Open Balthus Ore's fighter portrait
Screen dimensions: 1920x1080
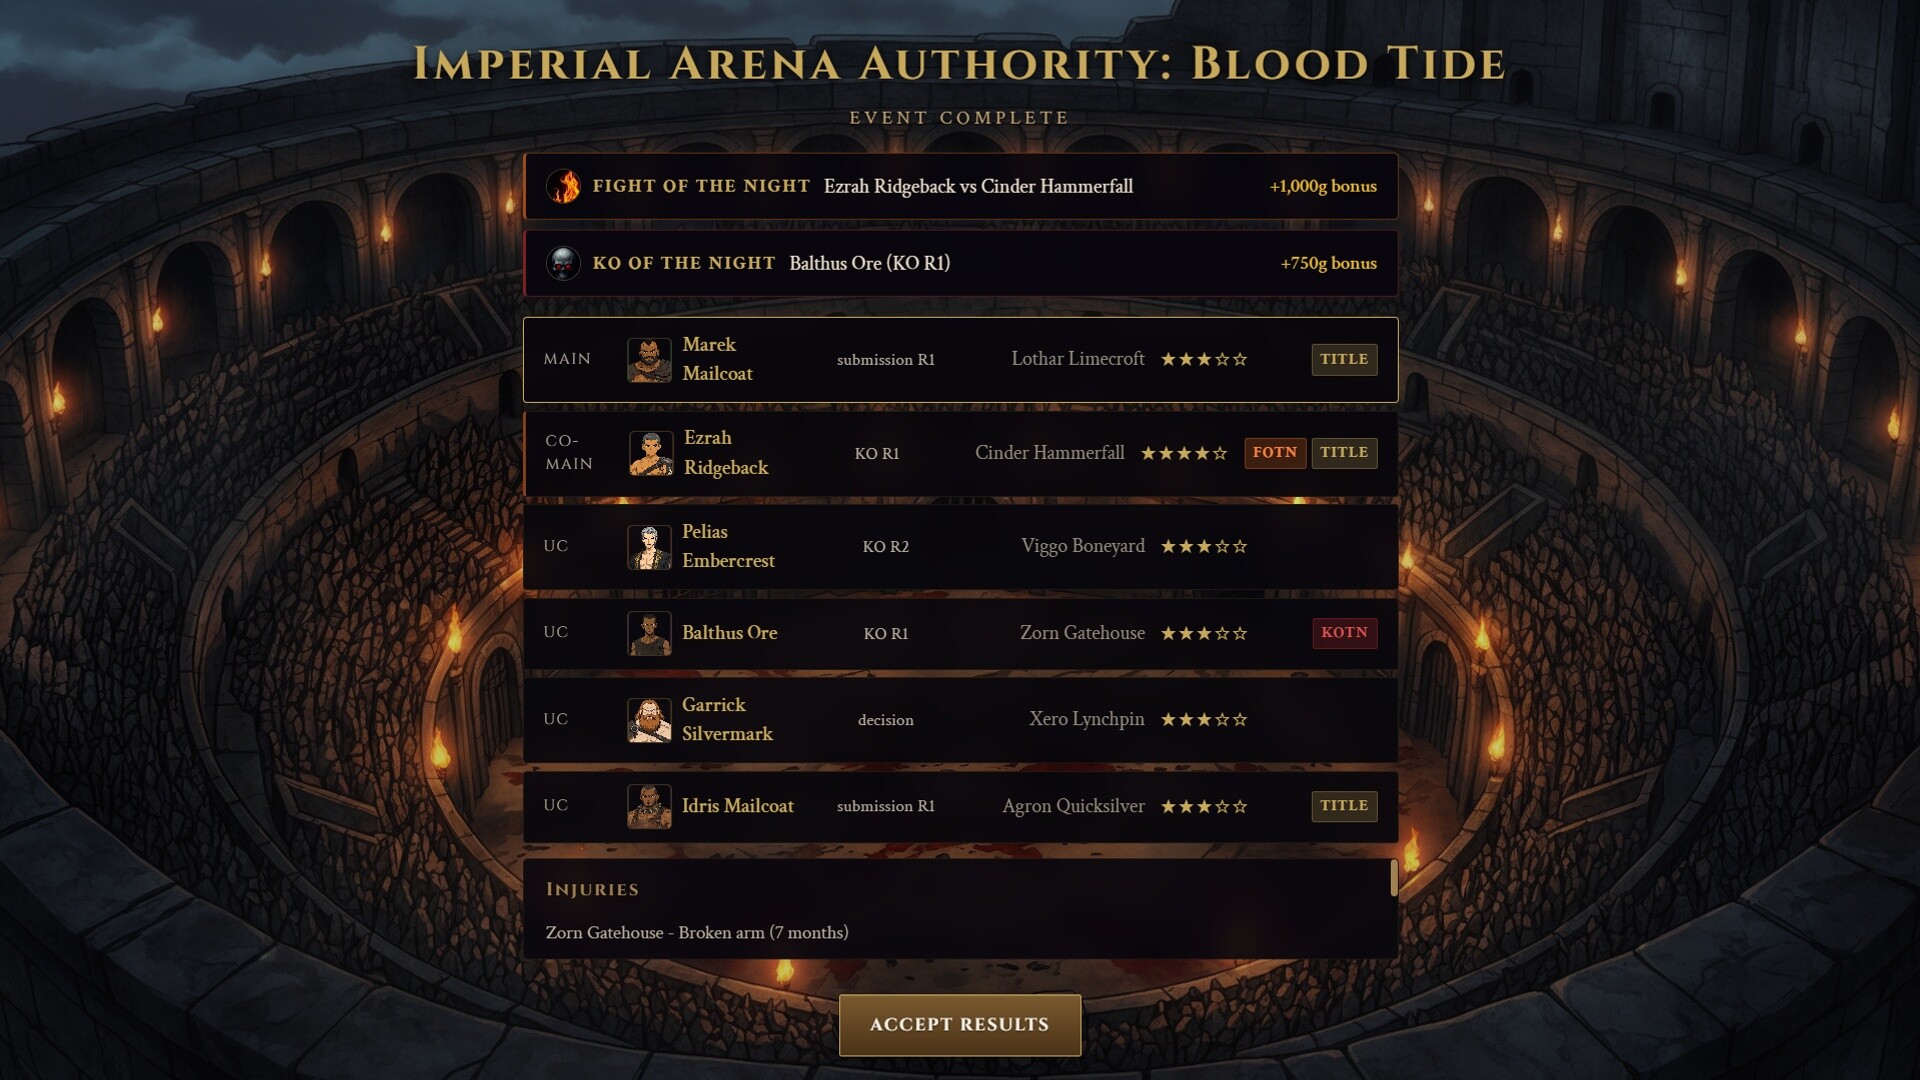(650, 633)
